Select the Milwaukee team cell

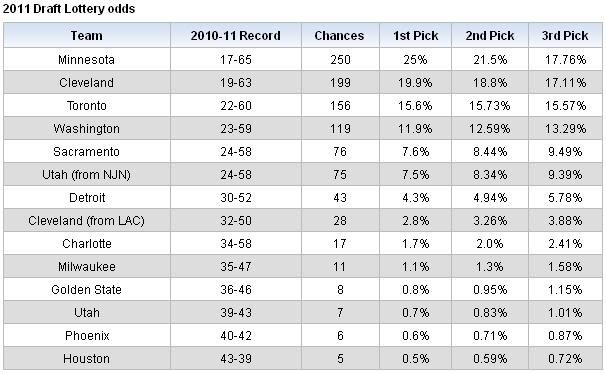(x=87, y=267)
